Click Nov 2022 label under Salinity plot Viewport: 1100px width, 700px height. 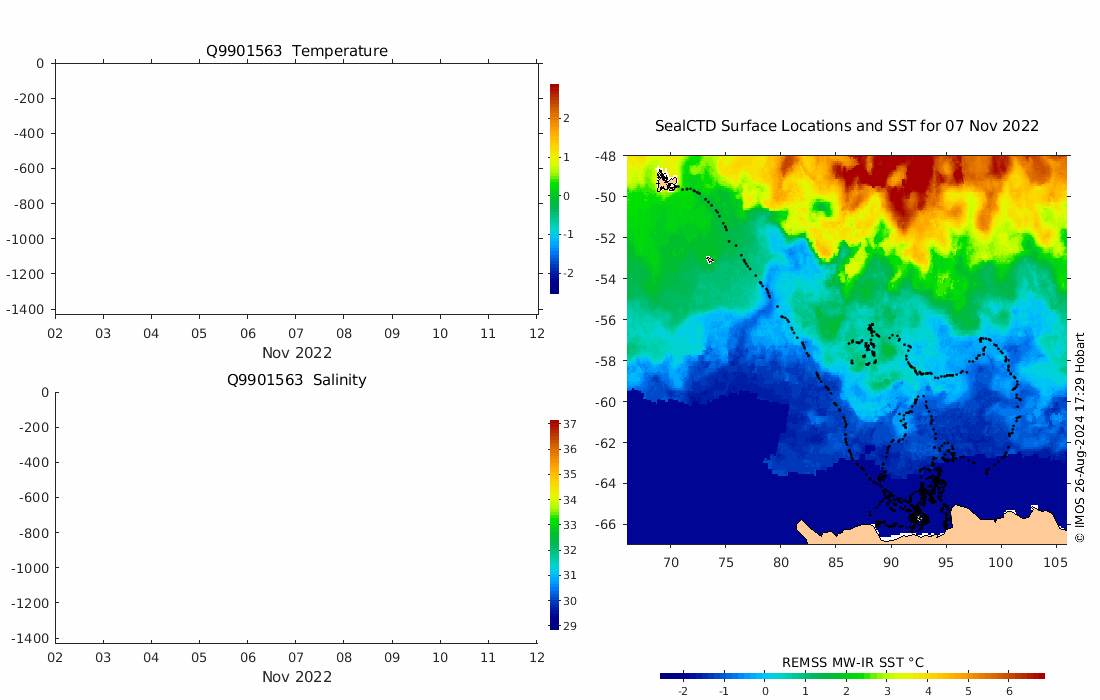297,677
